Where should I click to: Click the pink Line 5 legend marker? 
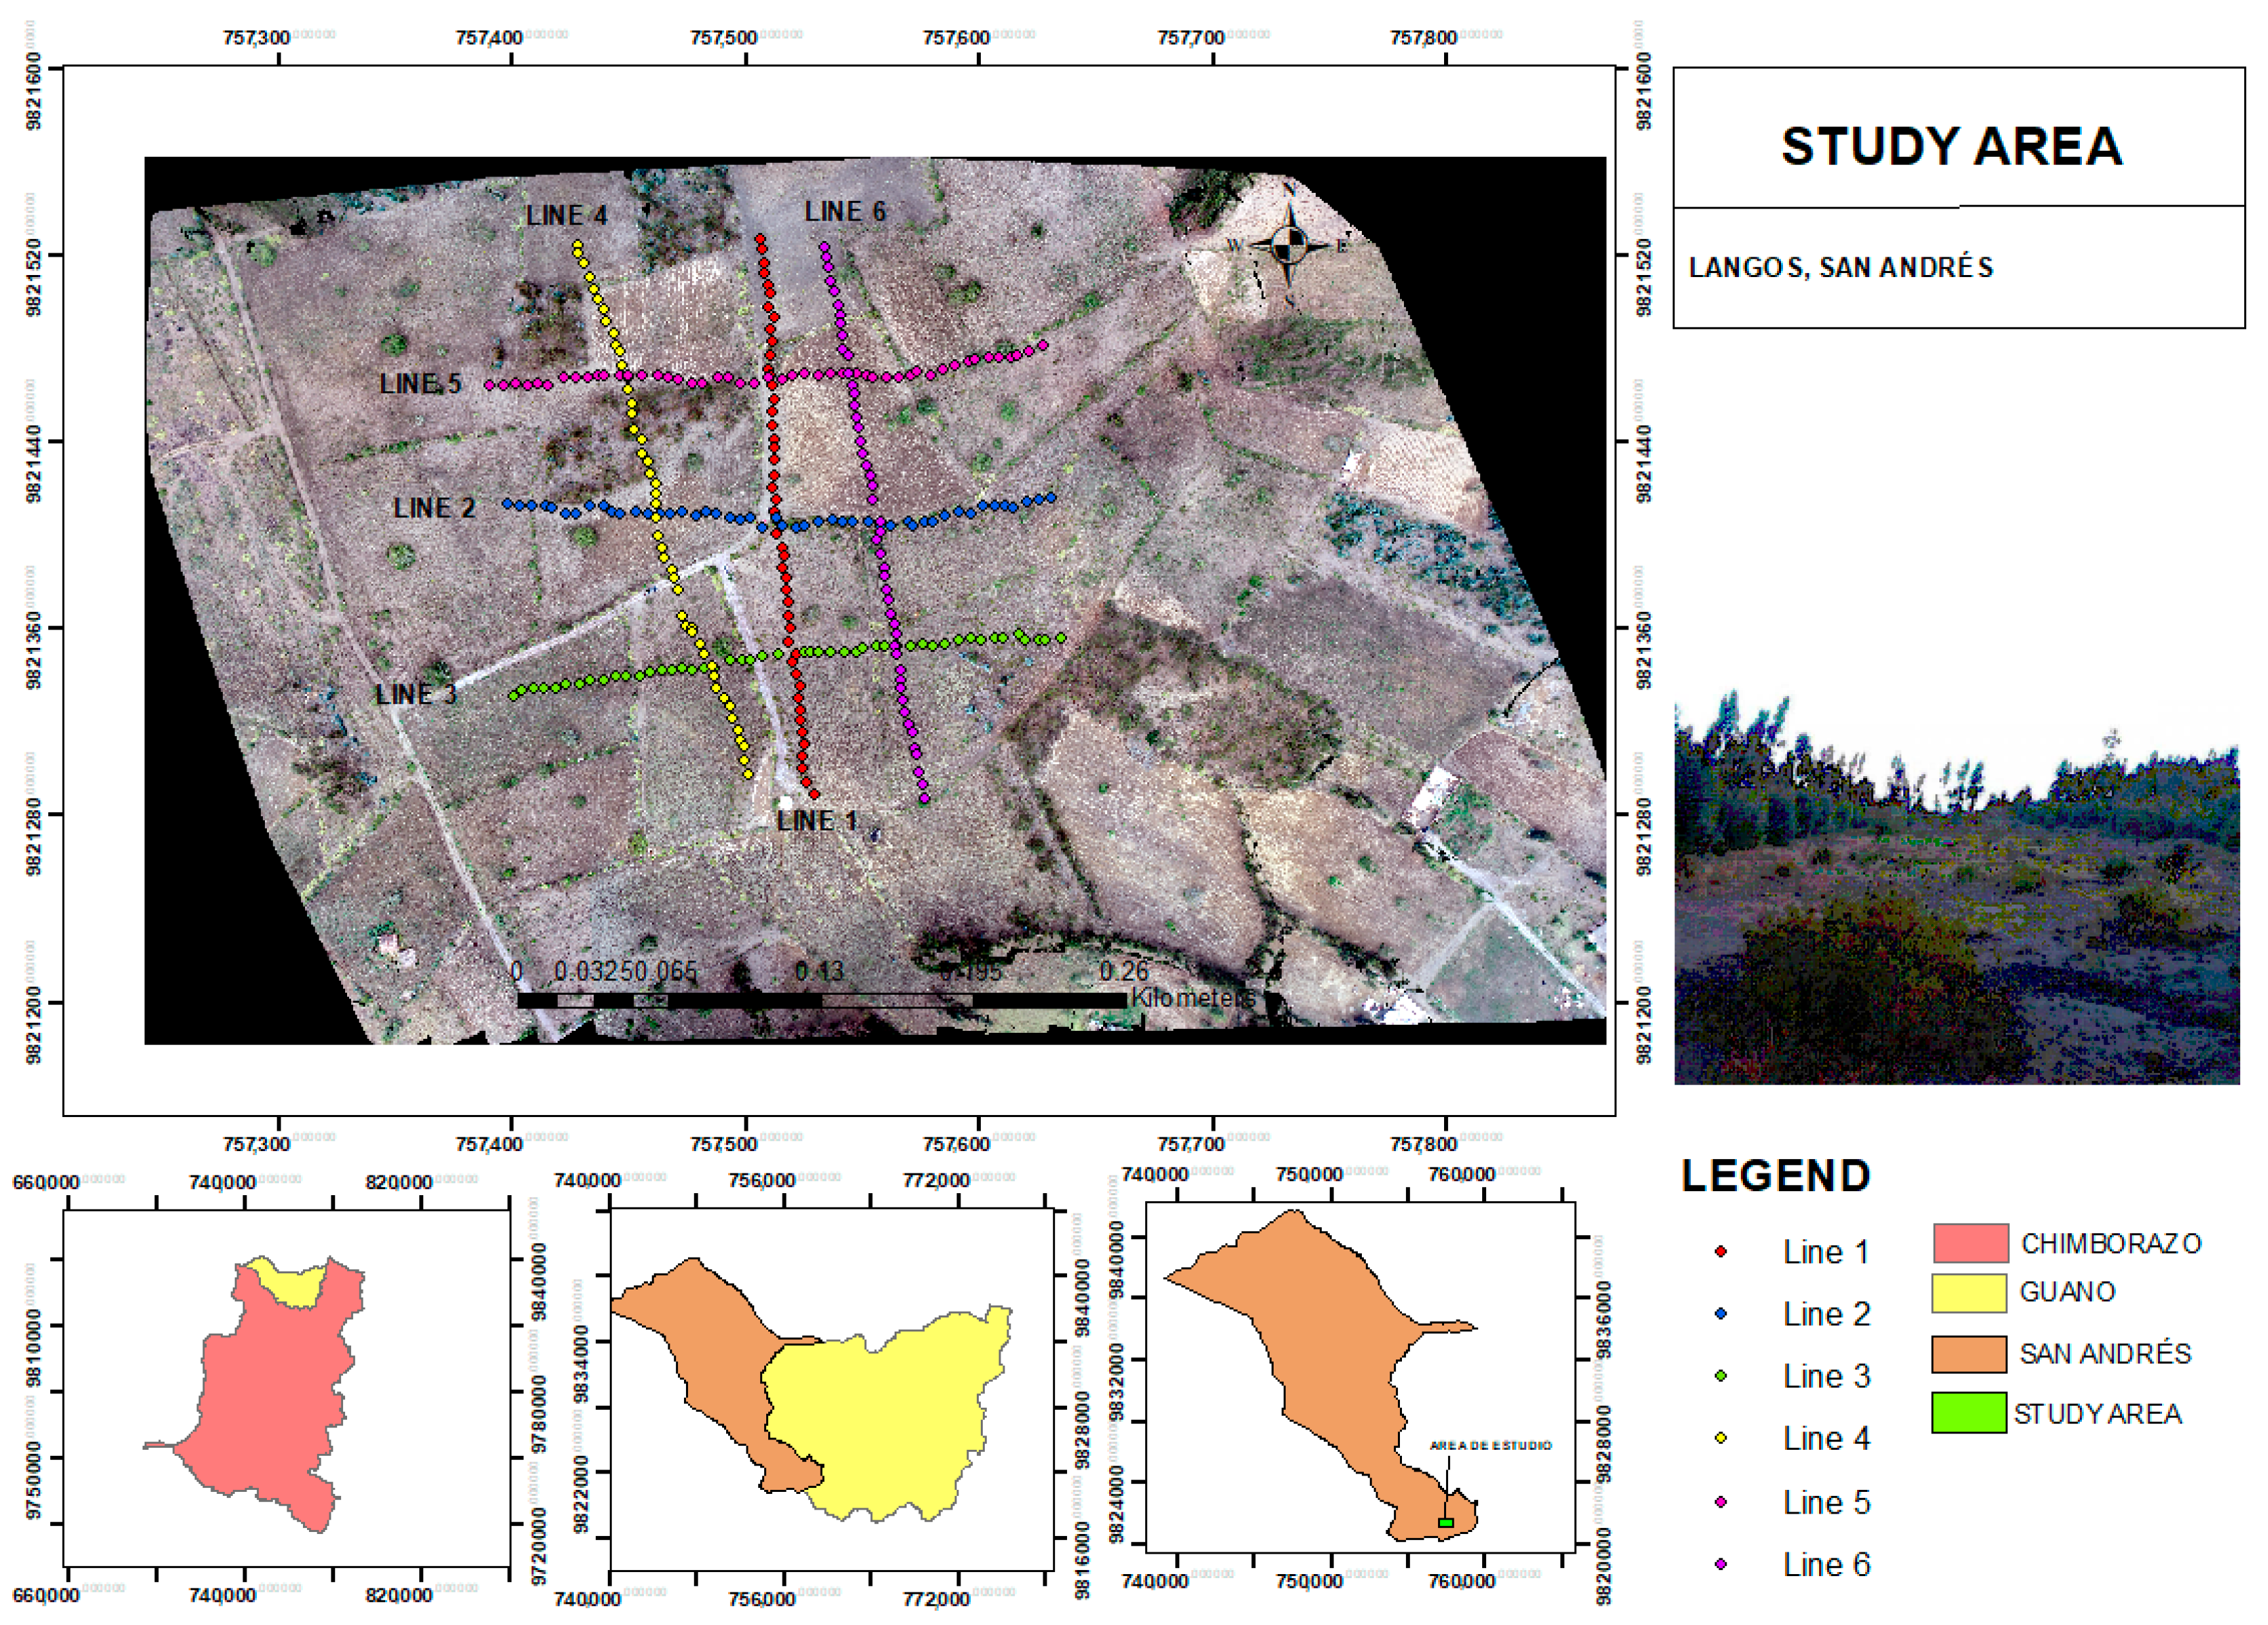point(1721,1501)
